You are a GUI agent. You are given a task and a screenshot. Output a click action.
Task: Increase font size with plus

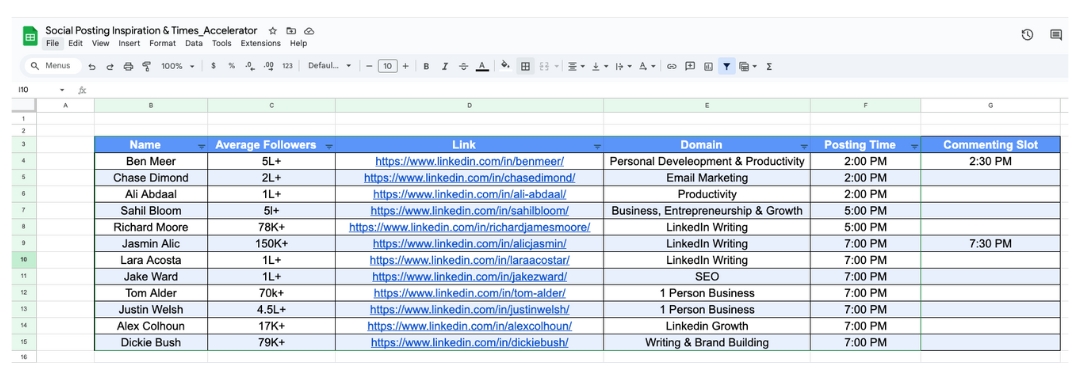pyautogui.click(x=405, y=66)
